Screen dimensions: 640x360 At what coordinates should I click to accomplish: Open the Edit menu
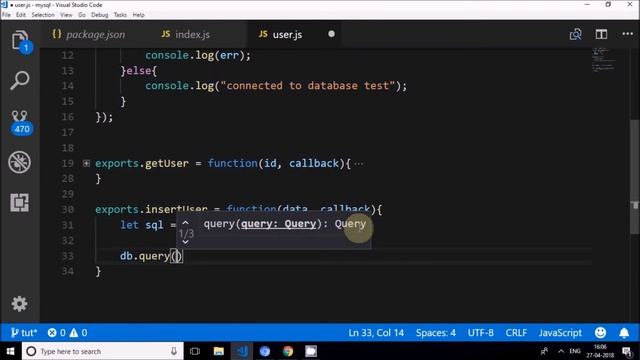21,15
